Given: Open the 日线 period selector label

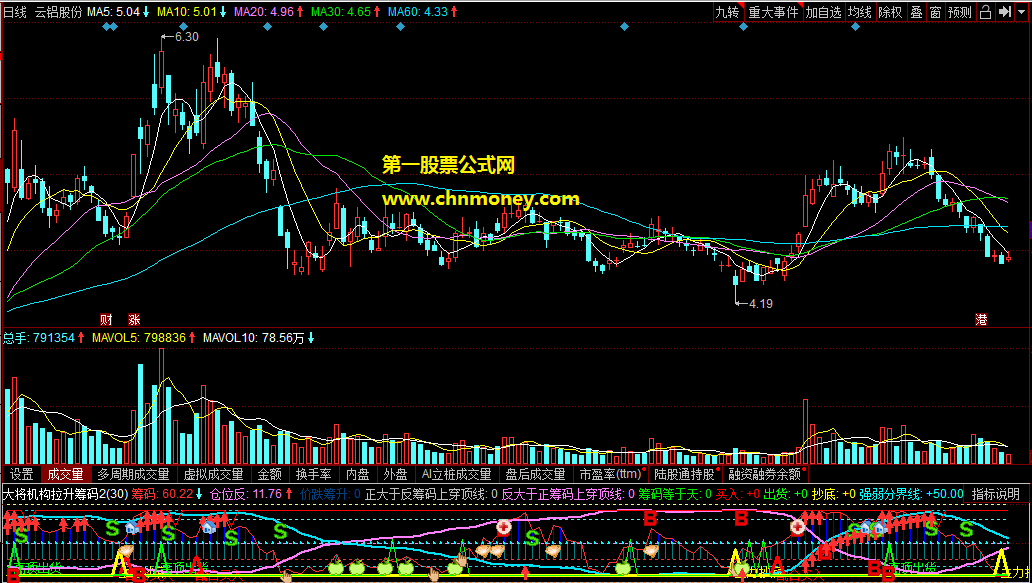Looking at the screenshot, I should [x=15, y=11].
